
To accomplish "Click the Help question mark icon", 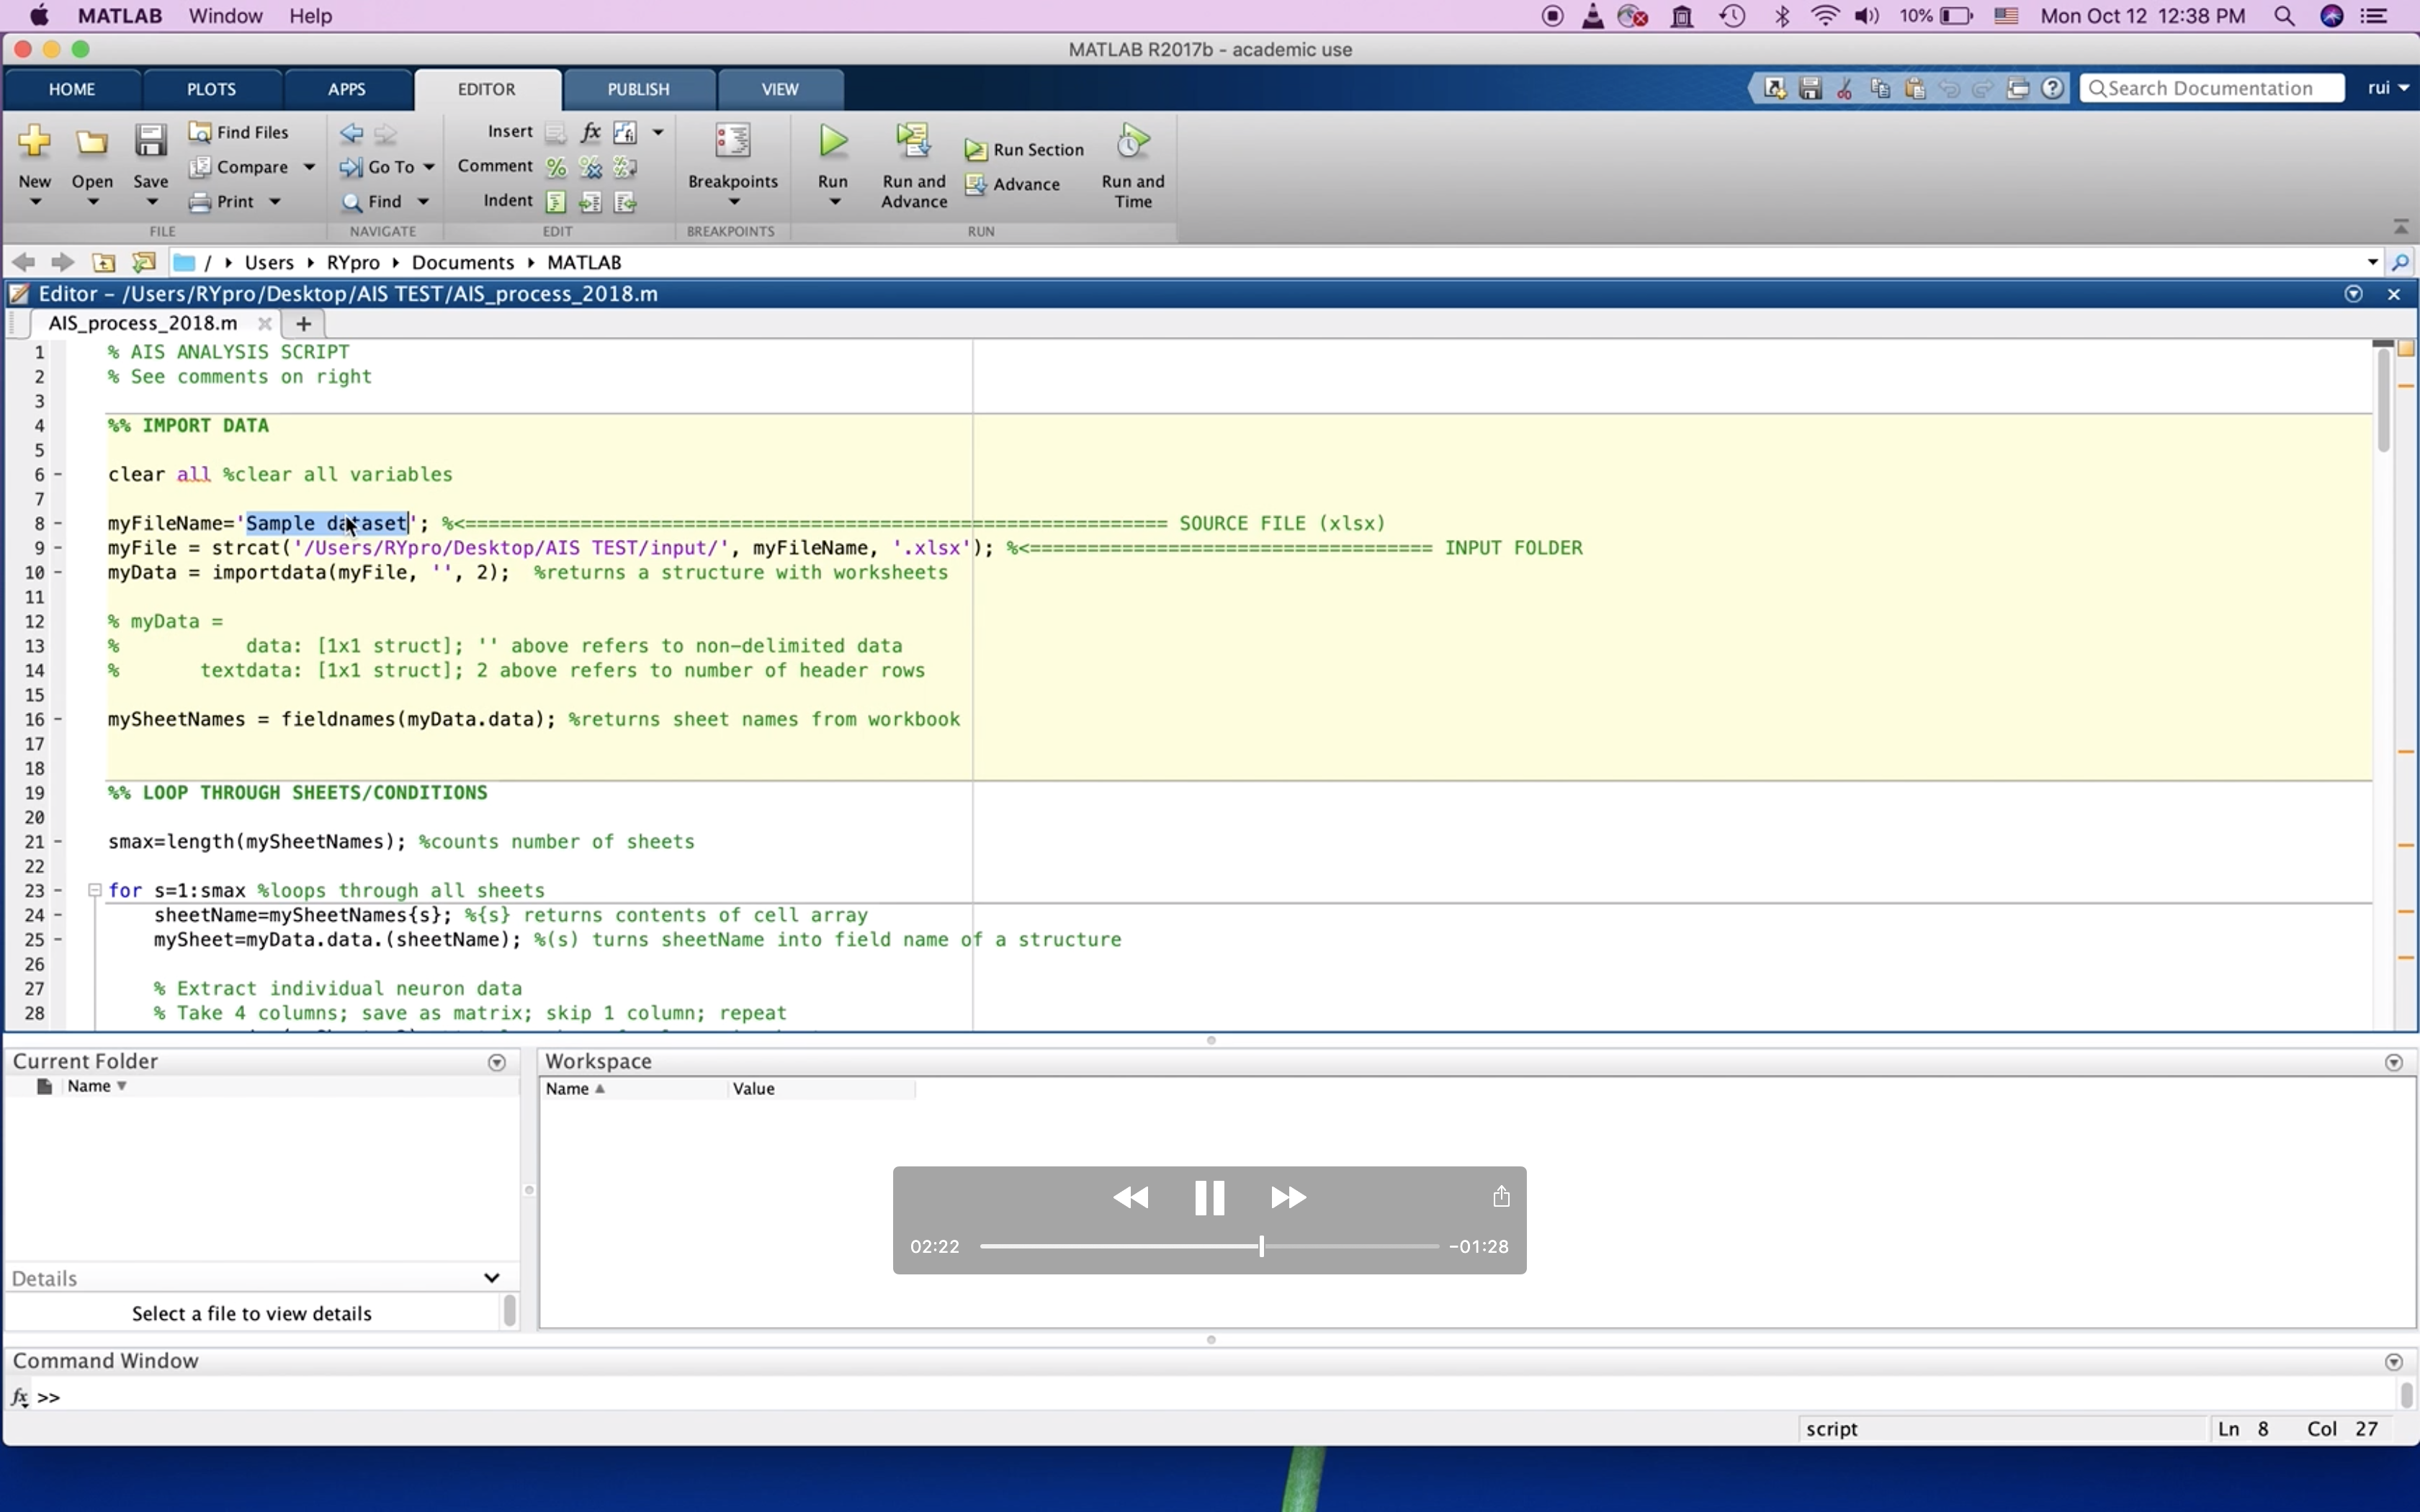I will (x=2053, y=88).
